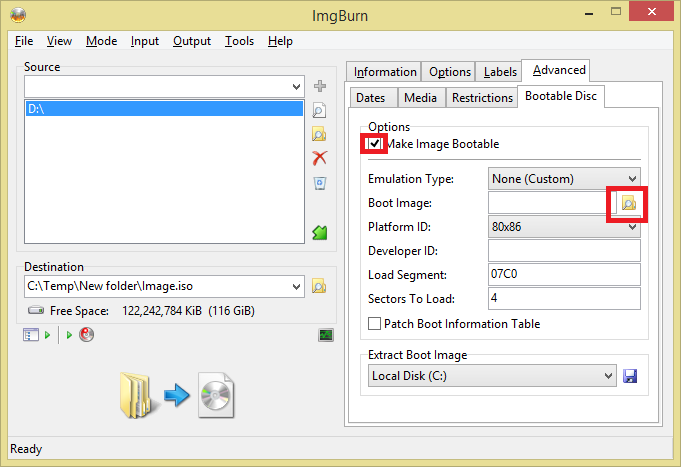
Task: Open the Input menu
Action: pos(145,41)
